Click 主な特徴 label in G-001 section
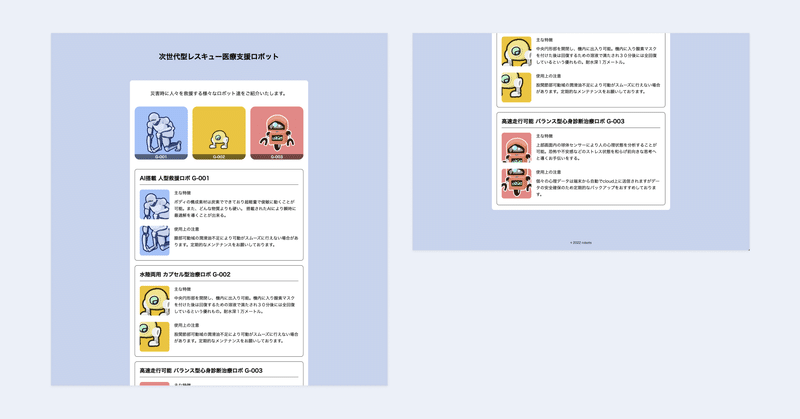 point(183,193)
